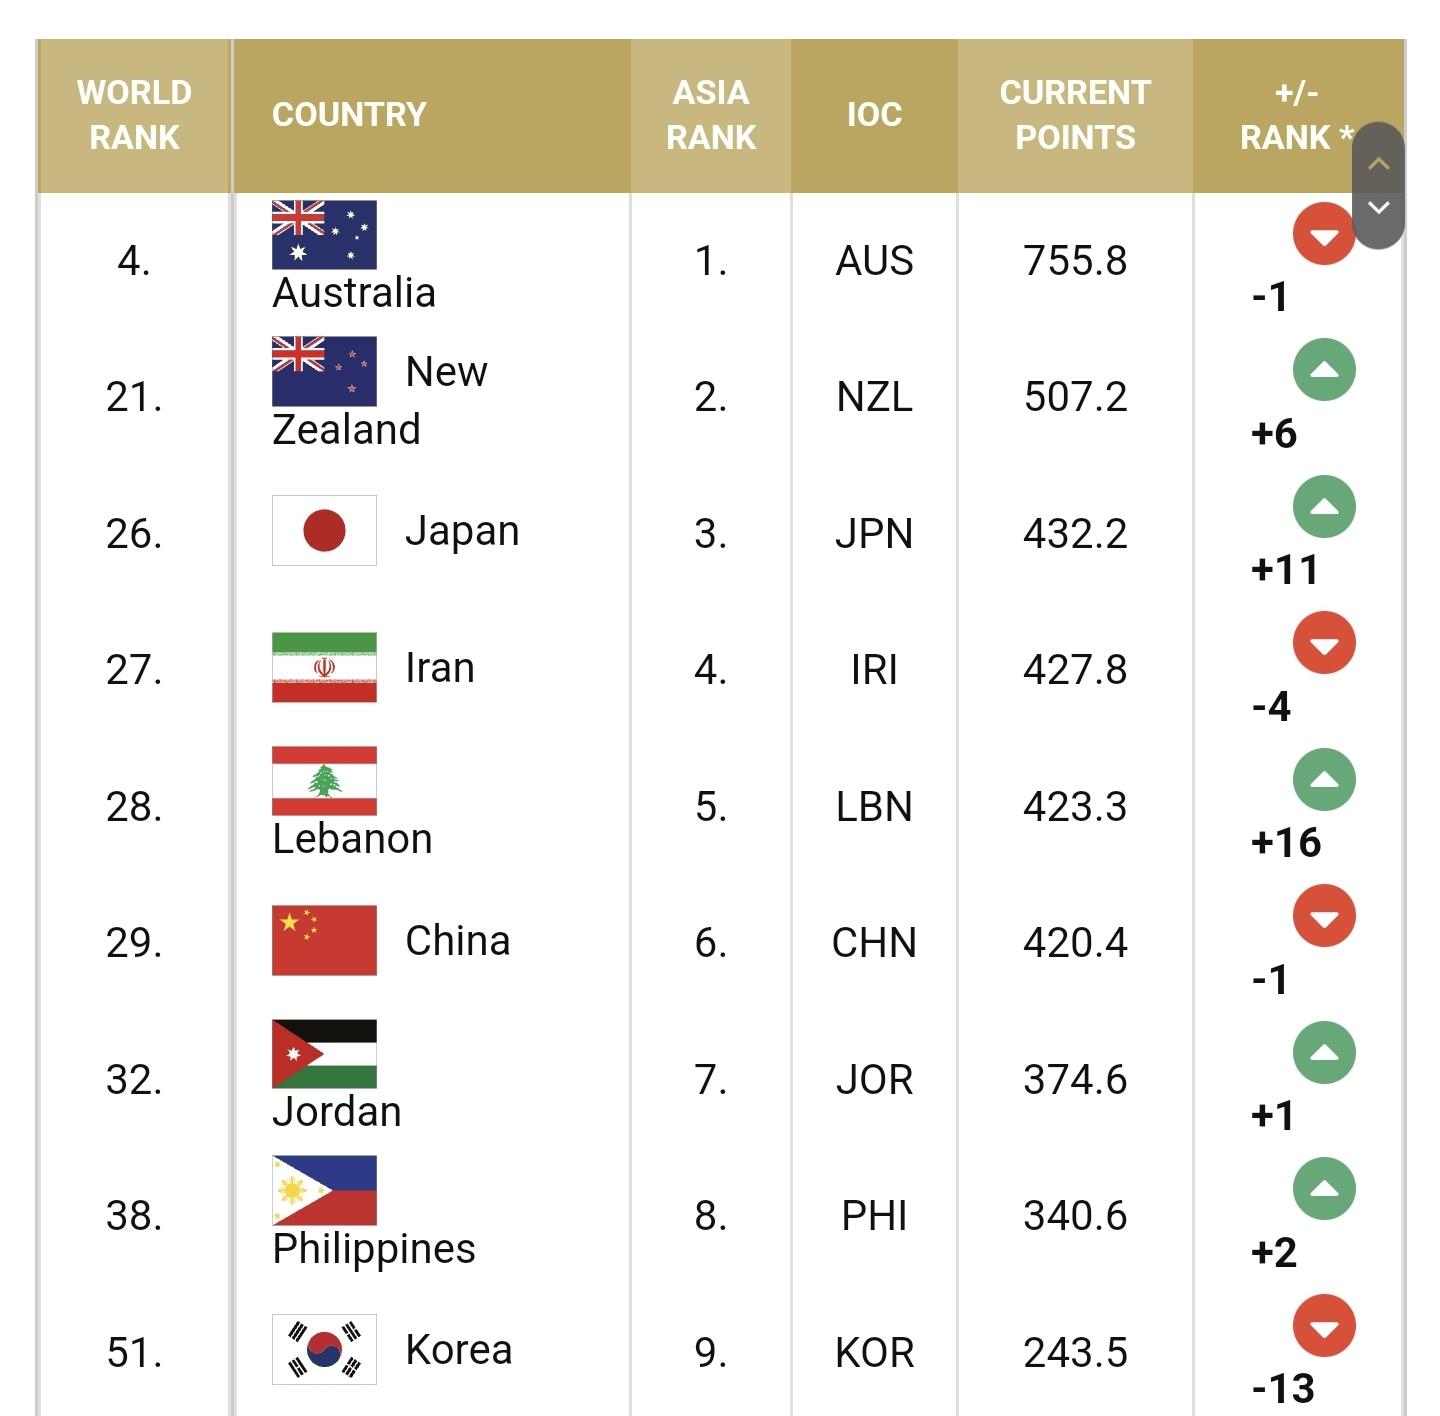Click the red down arrow for Korea
This screenshot has width=1440, height=1416.
tap(1324, 1326)
